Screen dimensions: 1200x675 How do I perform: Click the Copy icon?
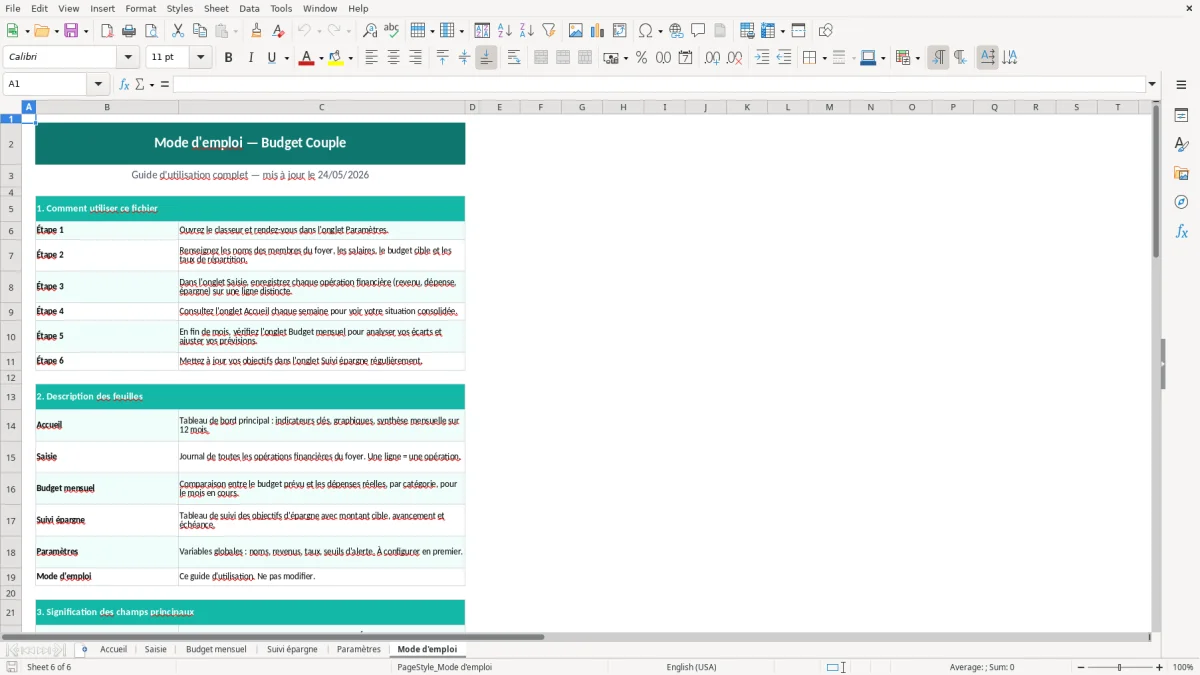tap(199, 31)
